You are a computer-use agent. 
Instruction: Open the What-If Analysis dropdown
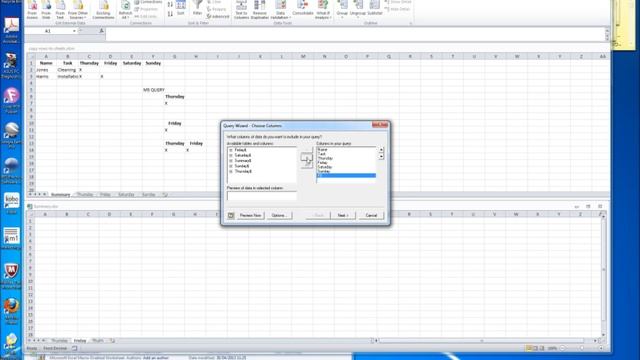[x=323, y=10]
